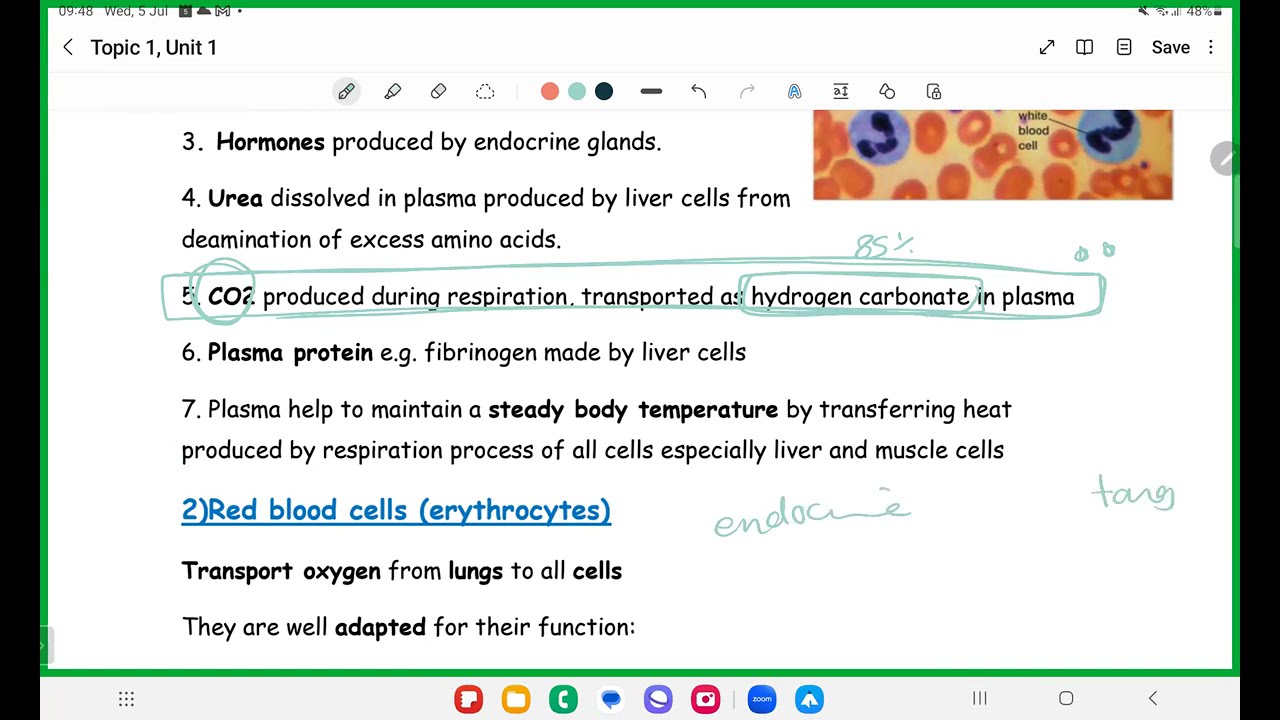The height and width of the screenshot is (720, 1280).
Task: Open the more options menu
Action: pyautogui.click(x=1211, y=47)
